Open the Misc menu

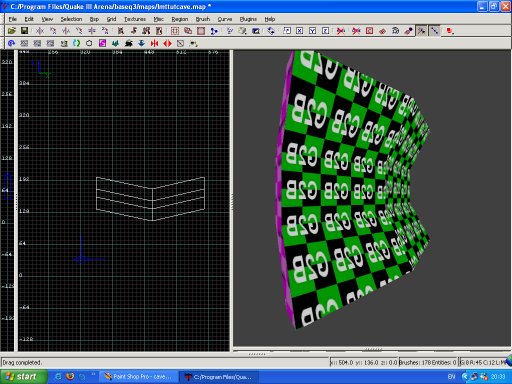click(158, 19)
